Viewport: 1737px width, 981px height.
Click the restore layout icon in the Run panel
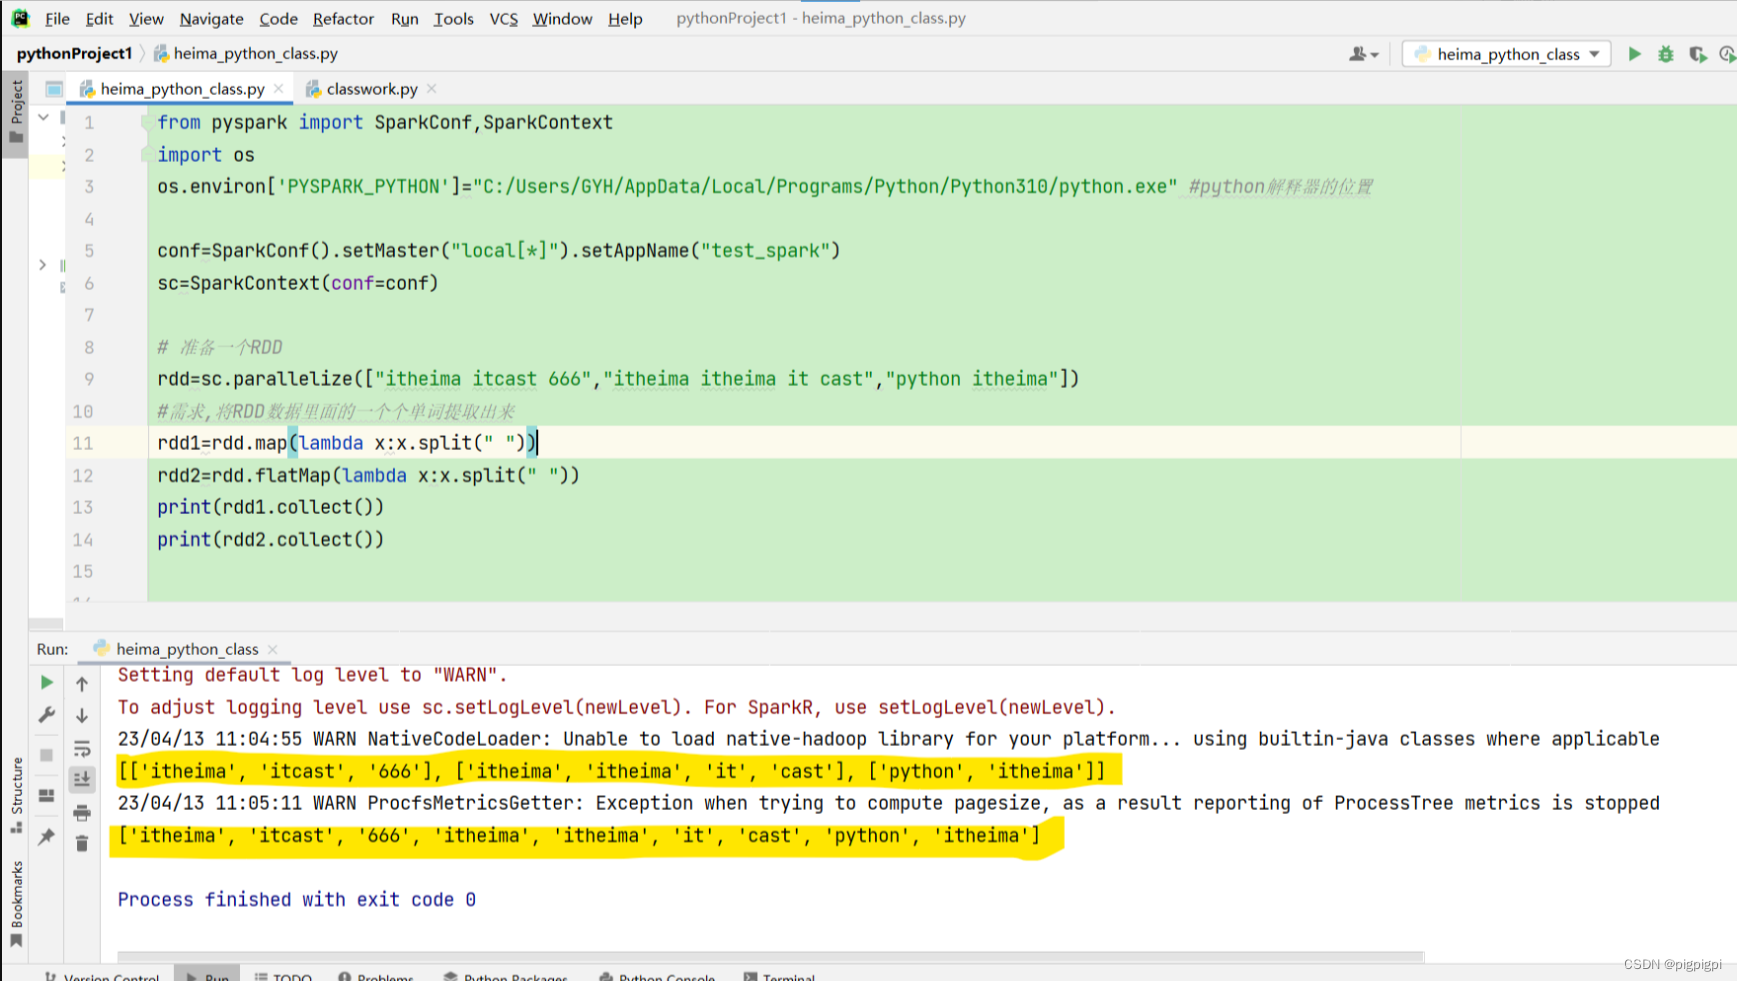(47, 796)
